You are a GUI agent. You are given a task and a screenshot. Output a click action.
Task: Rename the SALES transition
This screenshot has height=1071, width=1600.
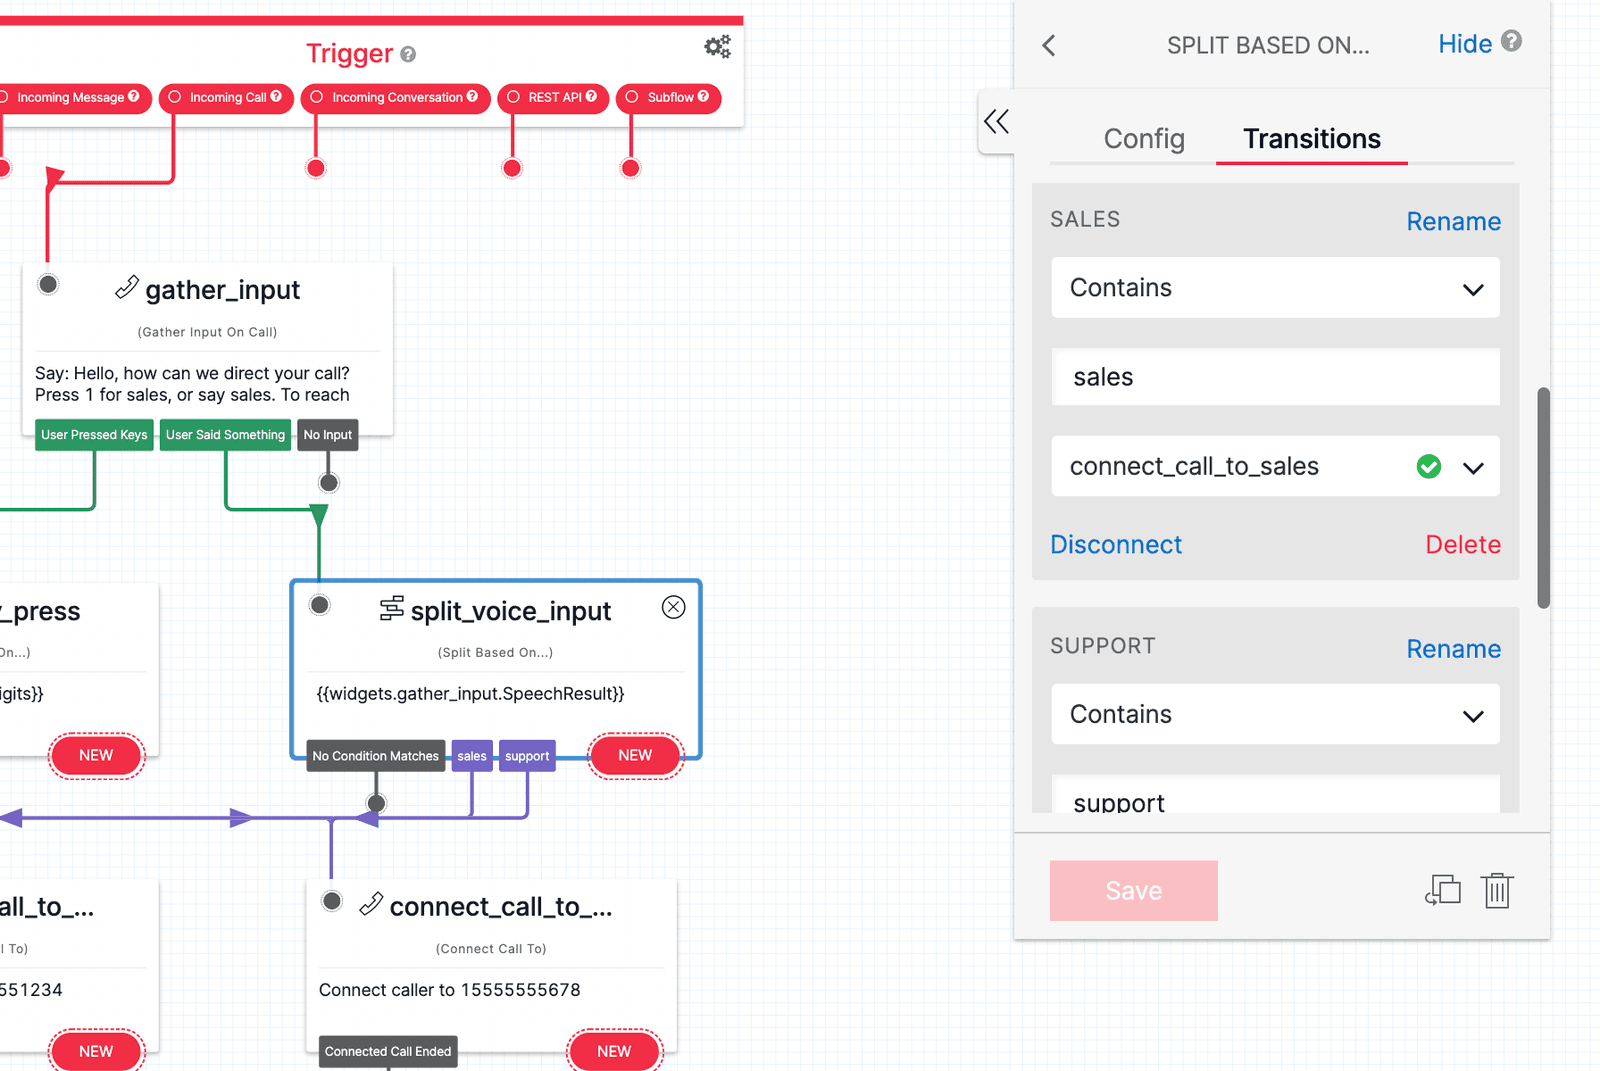1453,221
